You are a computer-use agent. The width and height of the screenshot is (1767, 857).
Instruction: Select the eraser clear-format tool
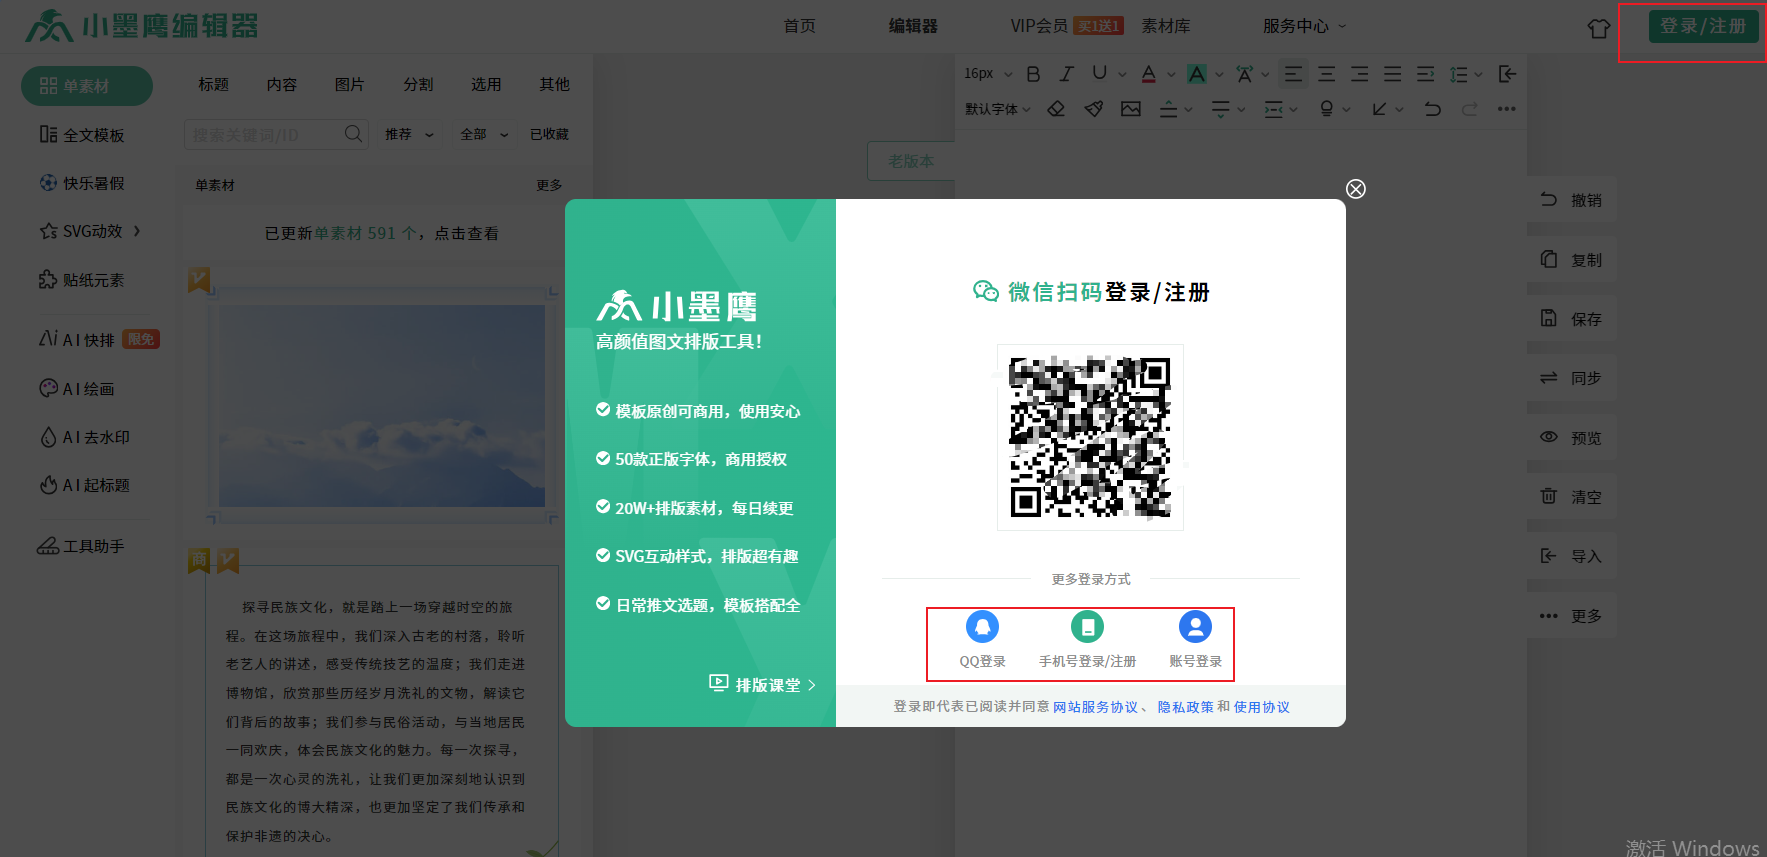pos(1056,109)
